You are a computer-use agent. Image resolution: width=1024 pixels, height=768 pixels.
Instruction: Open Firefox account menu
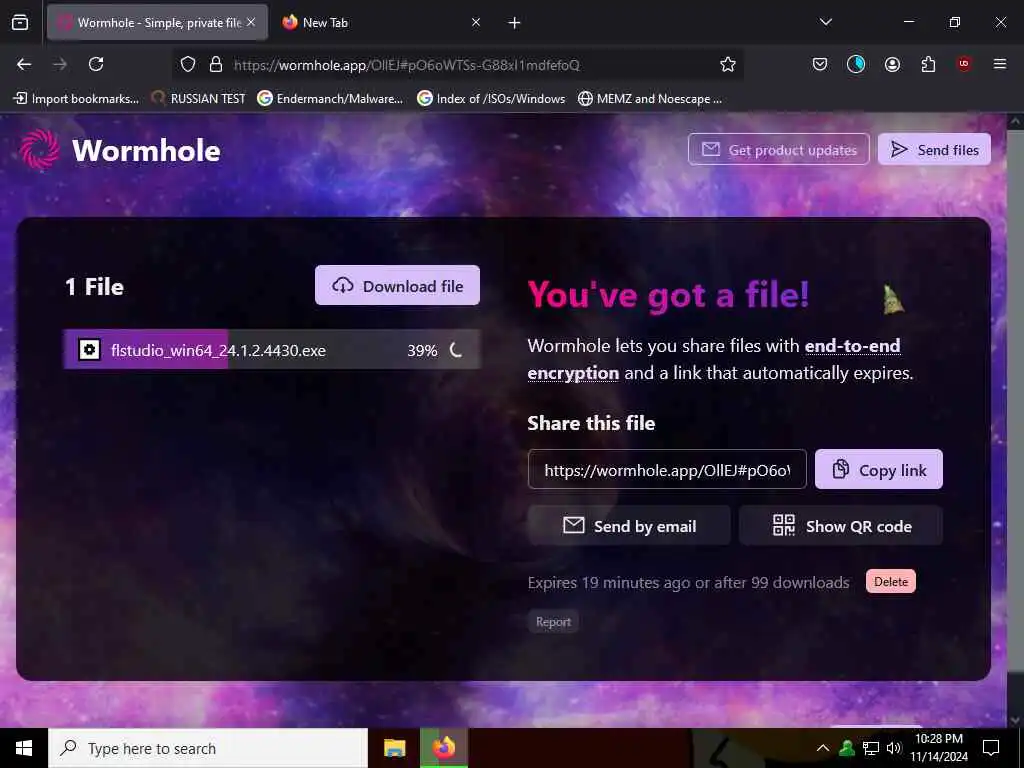tap(892, 64)
